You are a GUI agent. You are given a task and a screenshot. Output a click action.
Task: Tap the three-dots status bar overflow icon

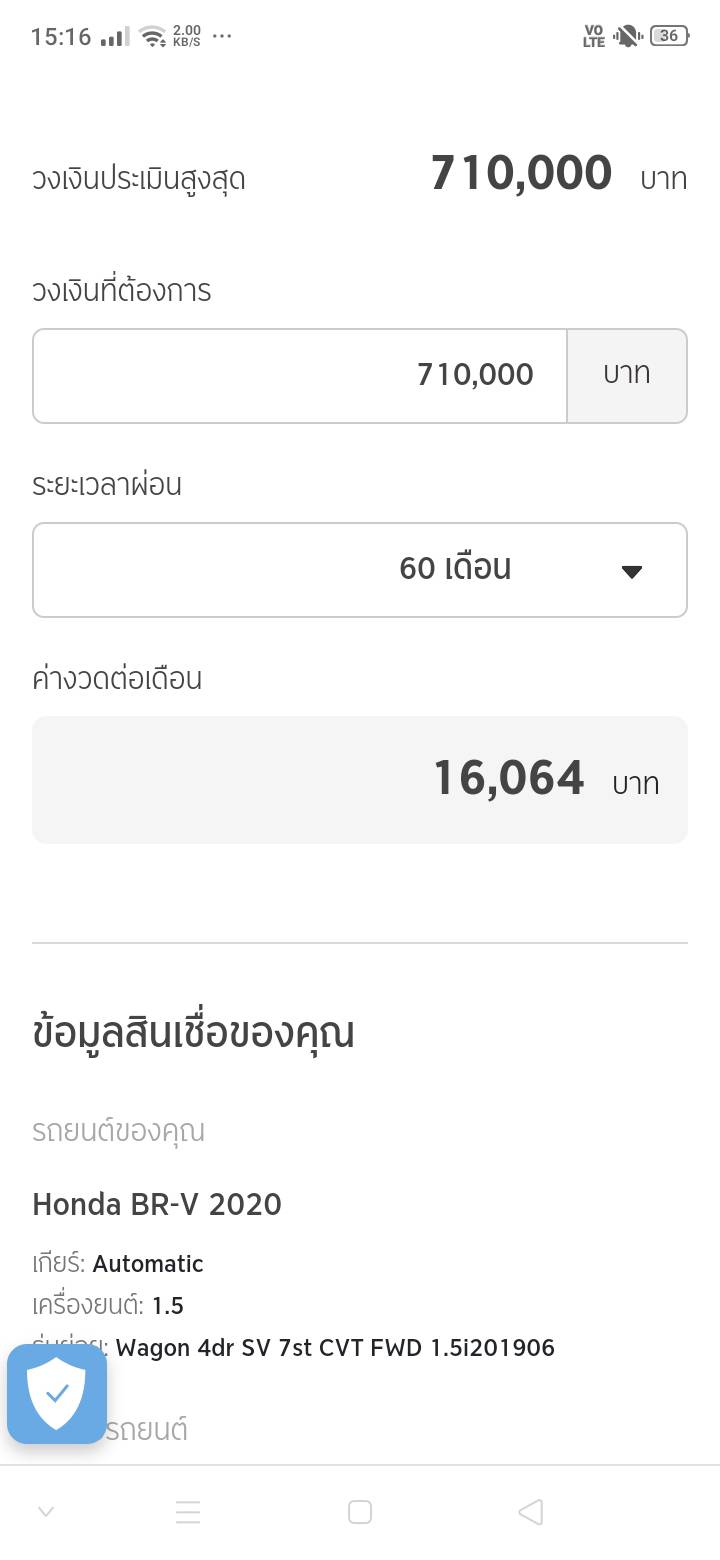click(222, 37)
